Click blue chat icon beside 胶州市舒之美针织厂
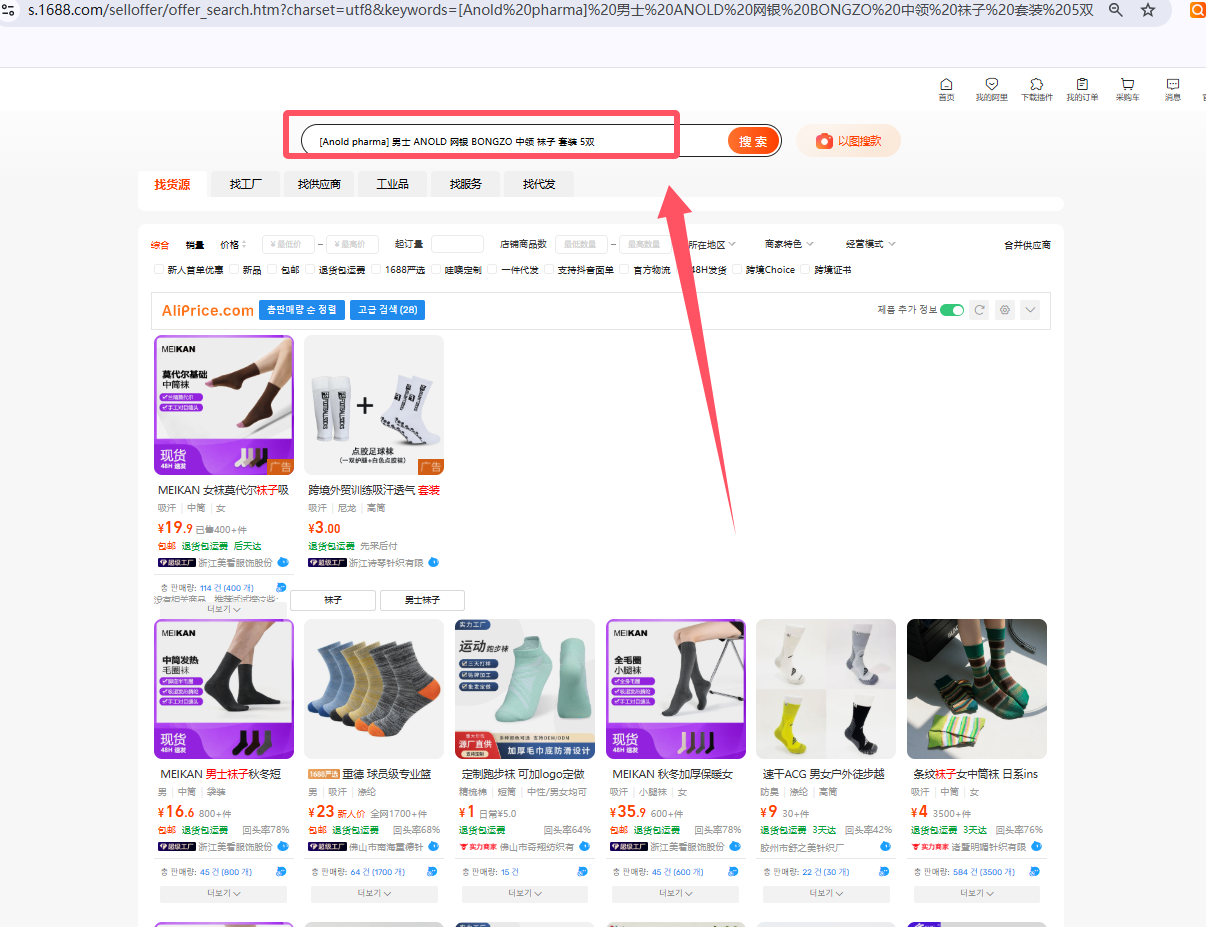Image resolution: width=1206 pixels, height=927 pixels. (x=885, y=846)
